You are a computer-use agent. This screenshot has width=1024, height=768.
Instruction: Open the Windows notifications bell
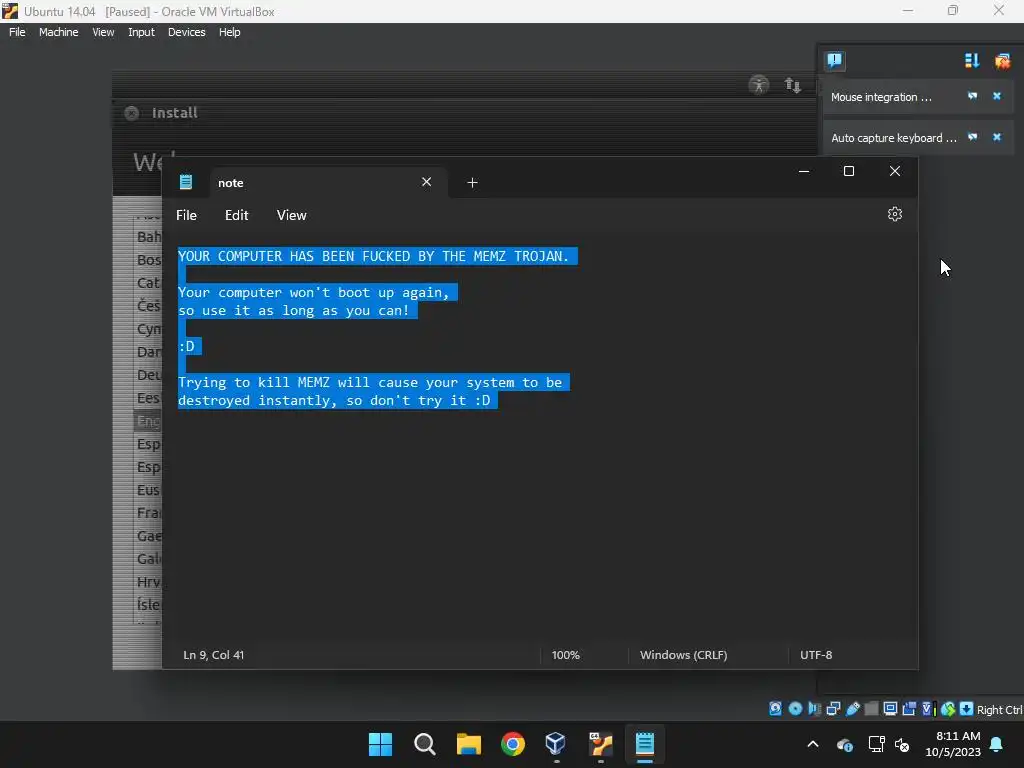pyautogui.click(x=996, y=744)
